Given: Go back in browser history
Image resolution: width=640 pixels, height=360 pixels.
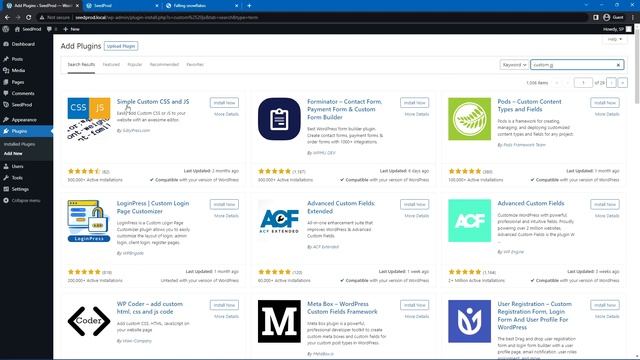Looking at the screenshot, I should pyautogui.click(x=7, y=18).
